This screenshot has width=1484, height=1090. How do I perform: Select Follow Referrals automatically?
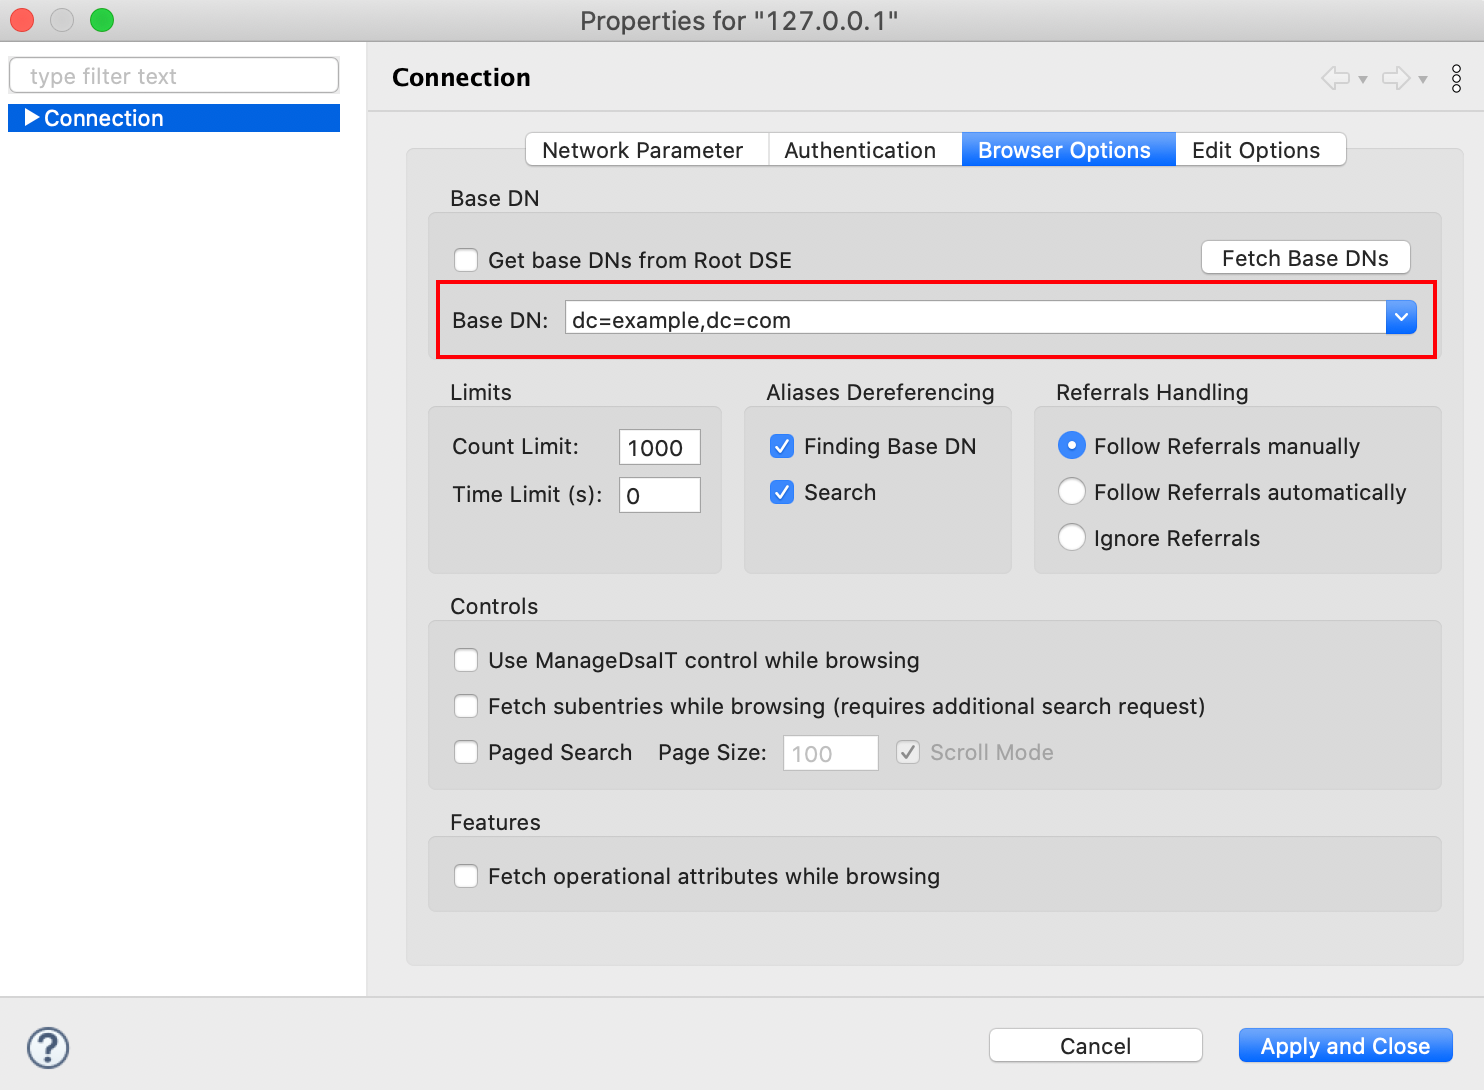pos(1071,492)
